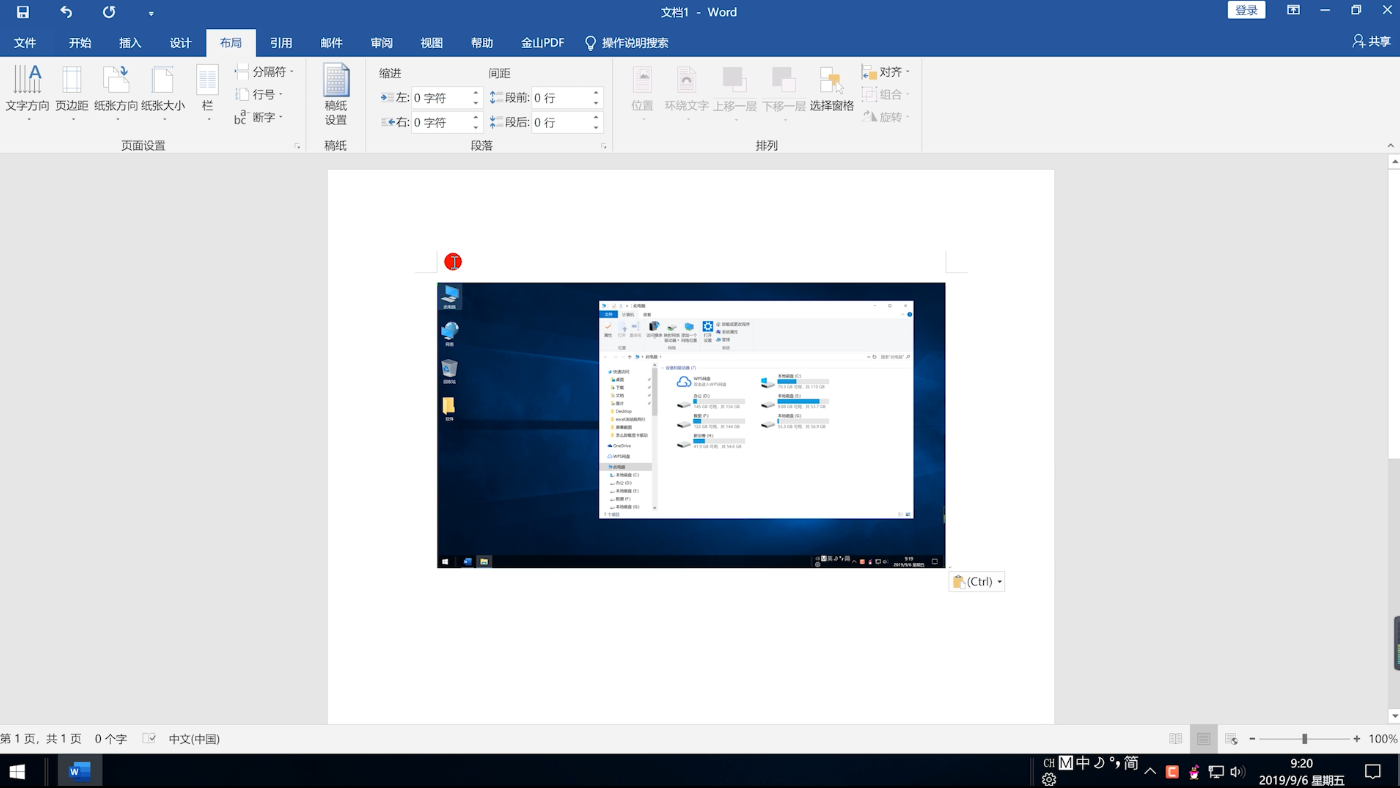
Task: Click the 100% zoom level
Action: click(1383, 739)
